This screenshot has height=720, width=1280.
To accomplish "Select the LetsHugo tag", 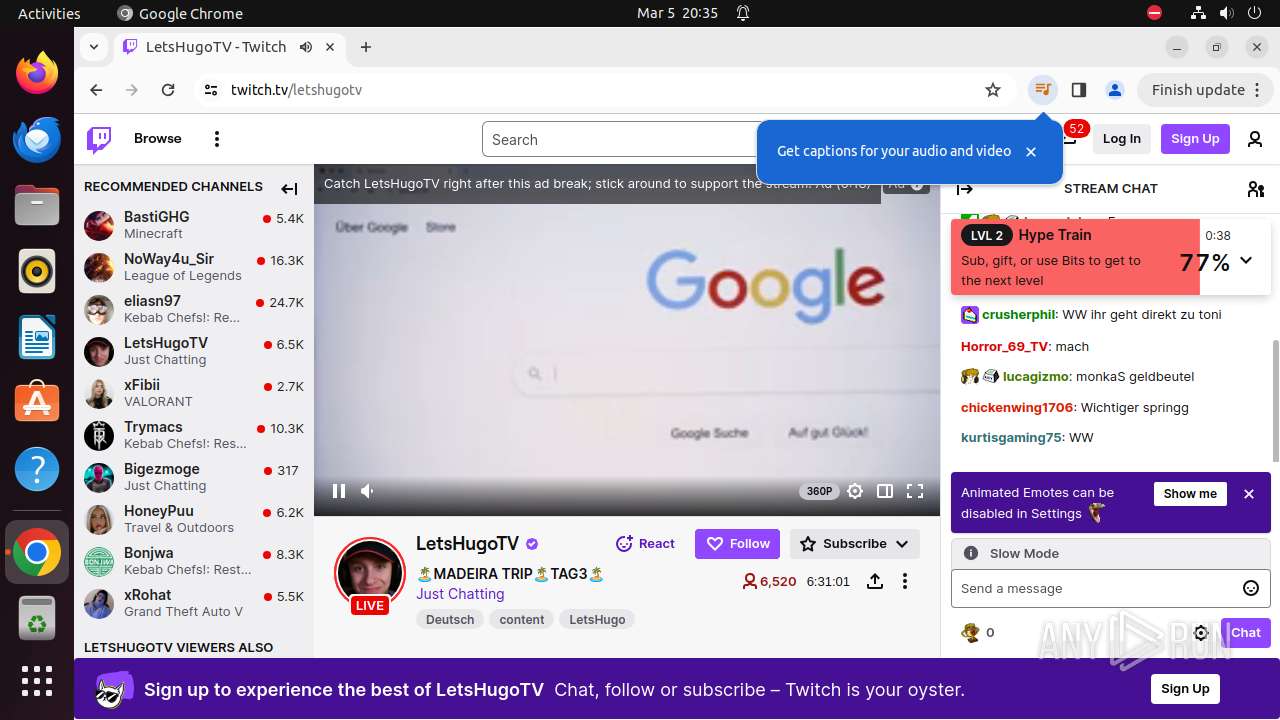I will point(597,620).
